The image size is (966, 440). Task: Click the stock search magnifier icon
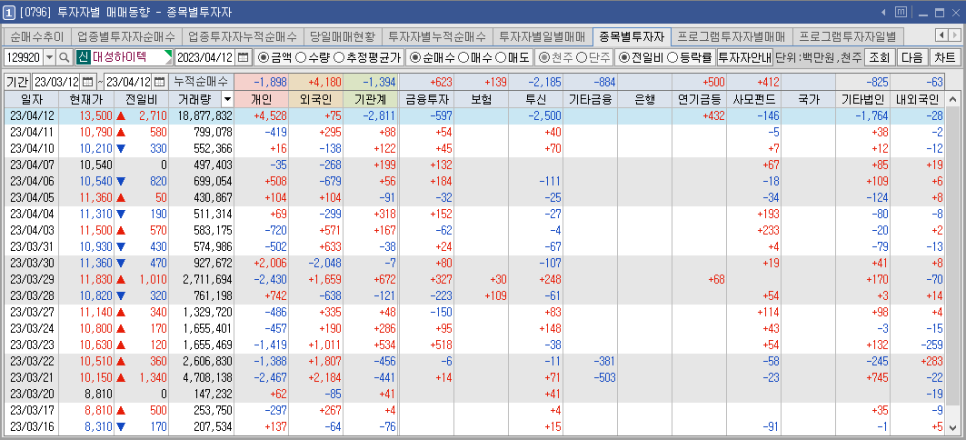point(64,58)
